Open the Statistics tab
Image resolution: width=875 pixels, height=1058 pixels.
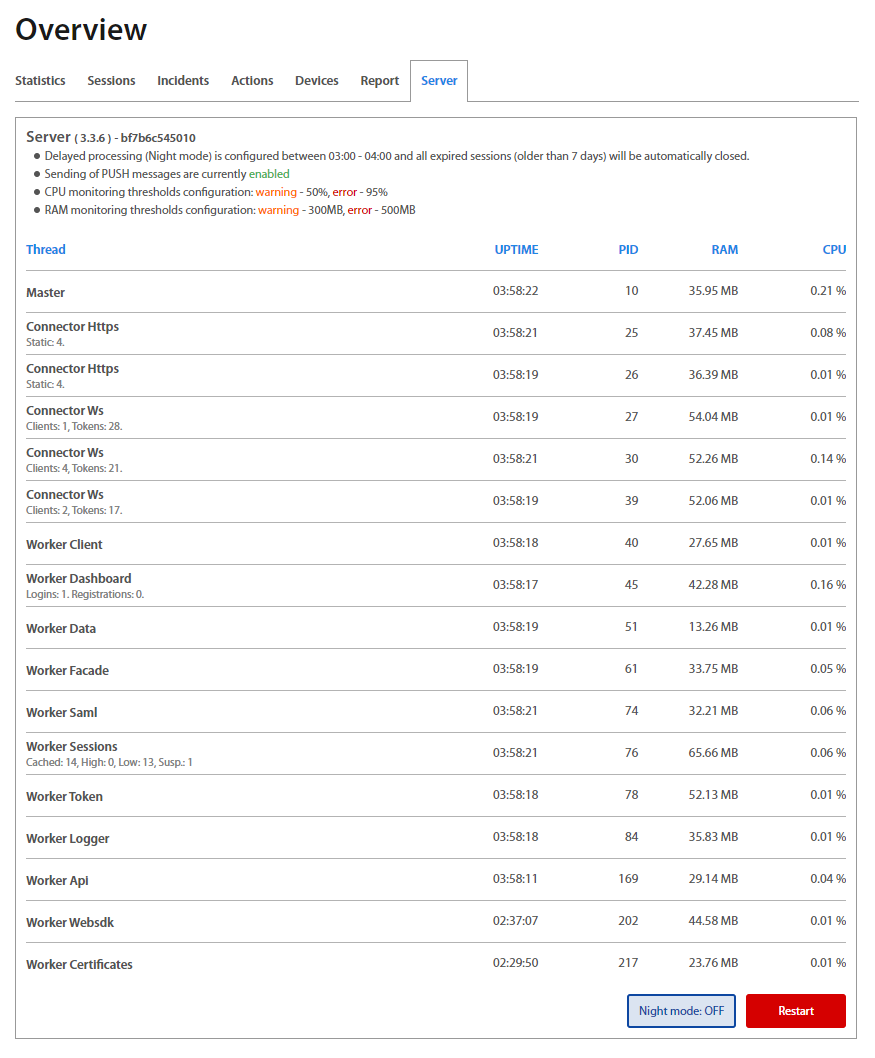click(x=40, y=81)
